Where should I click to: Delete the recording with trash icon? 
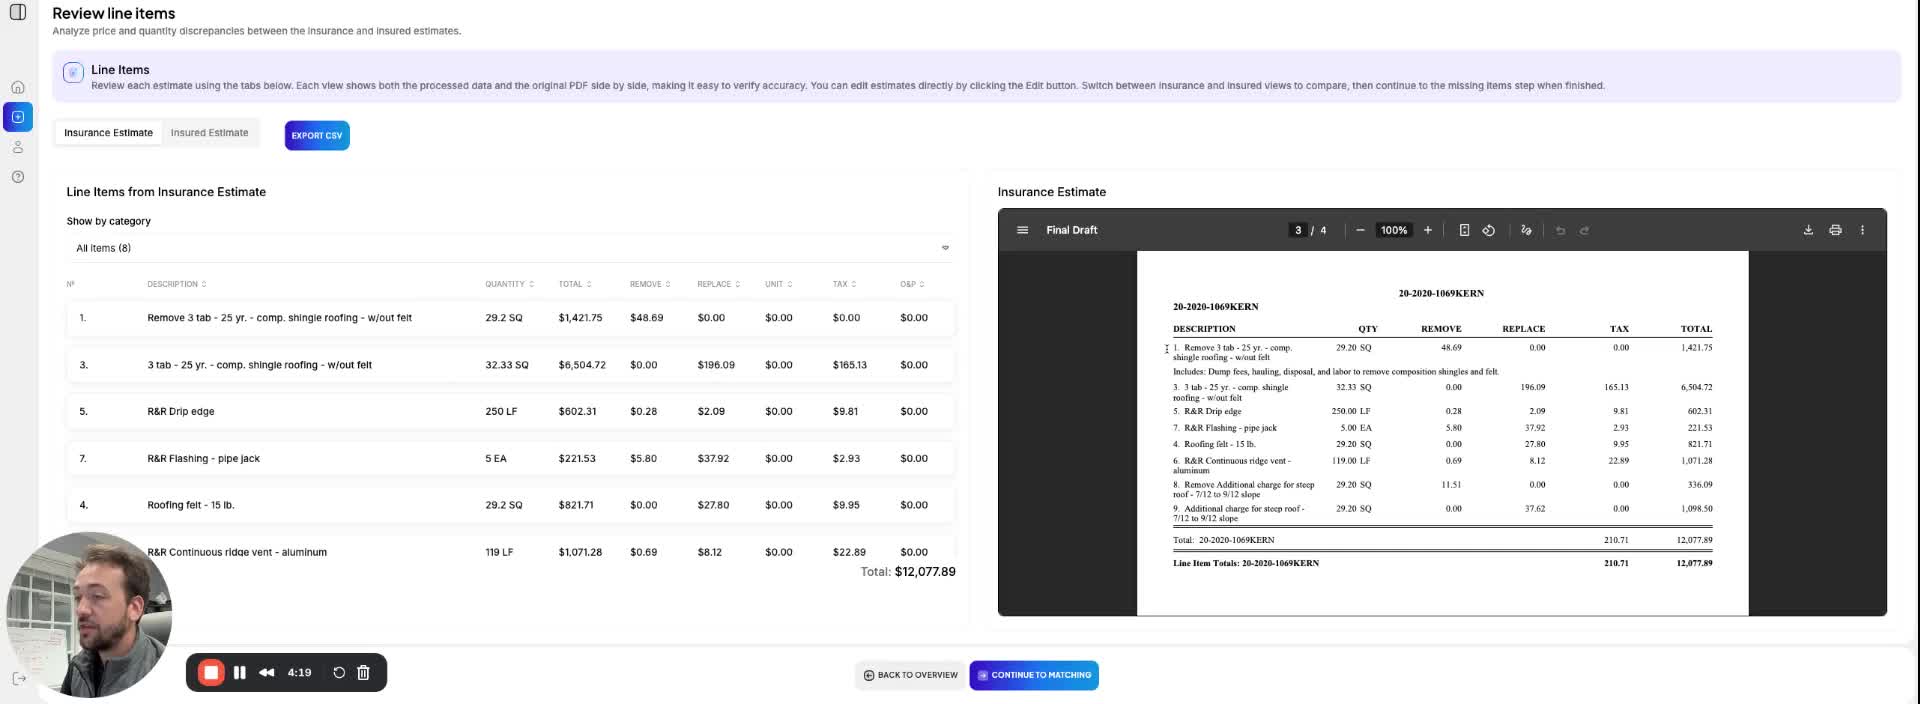click(x=363, y=673)
